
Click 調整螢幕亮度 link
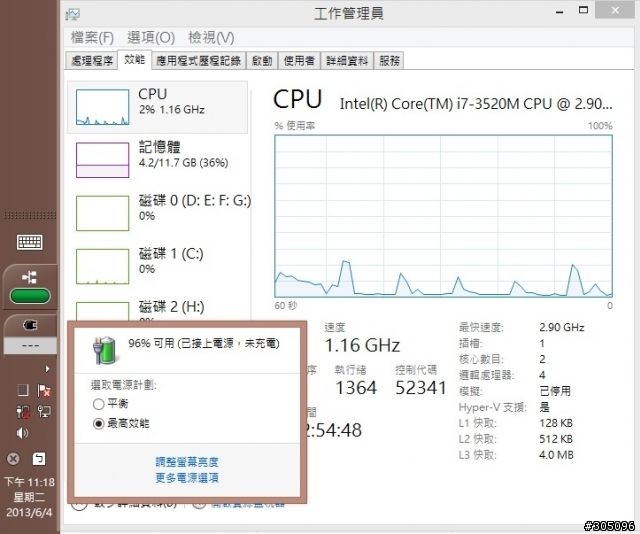click(x=187, y=462)
